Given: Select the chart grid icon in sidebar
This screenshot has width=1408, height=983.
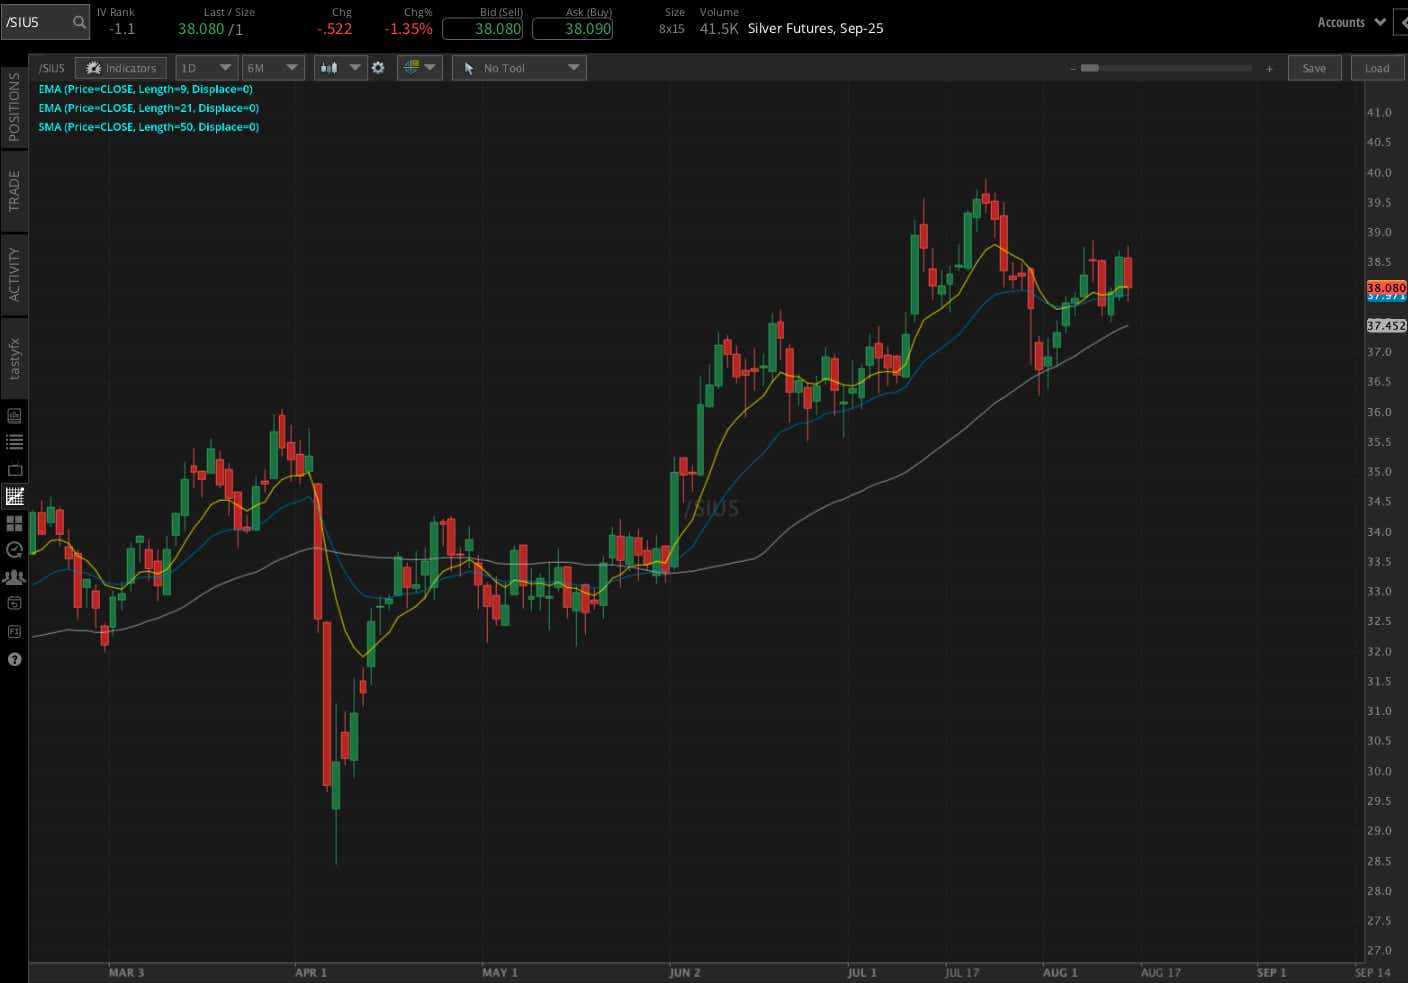Looking at the screenshot, I should pyautogui.click(x=14, y=496).
